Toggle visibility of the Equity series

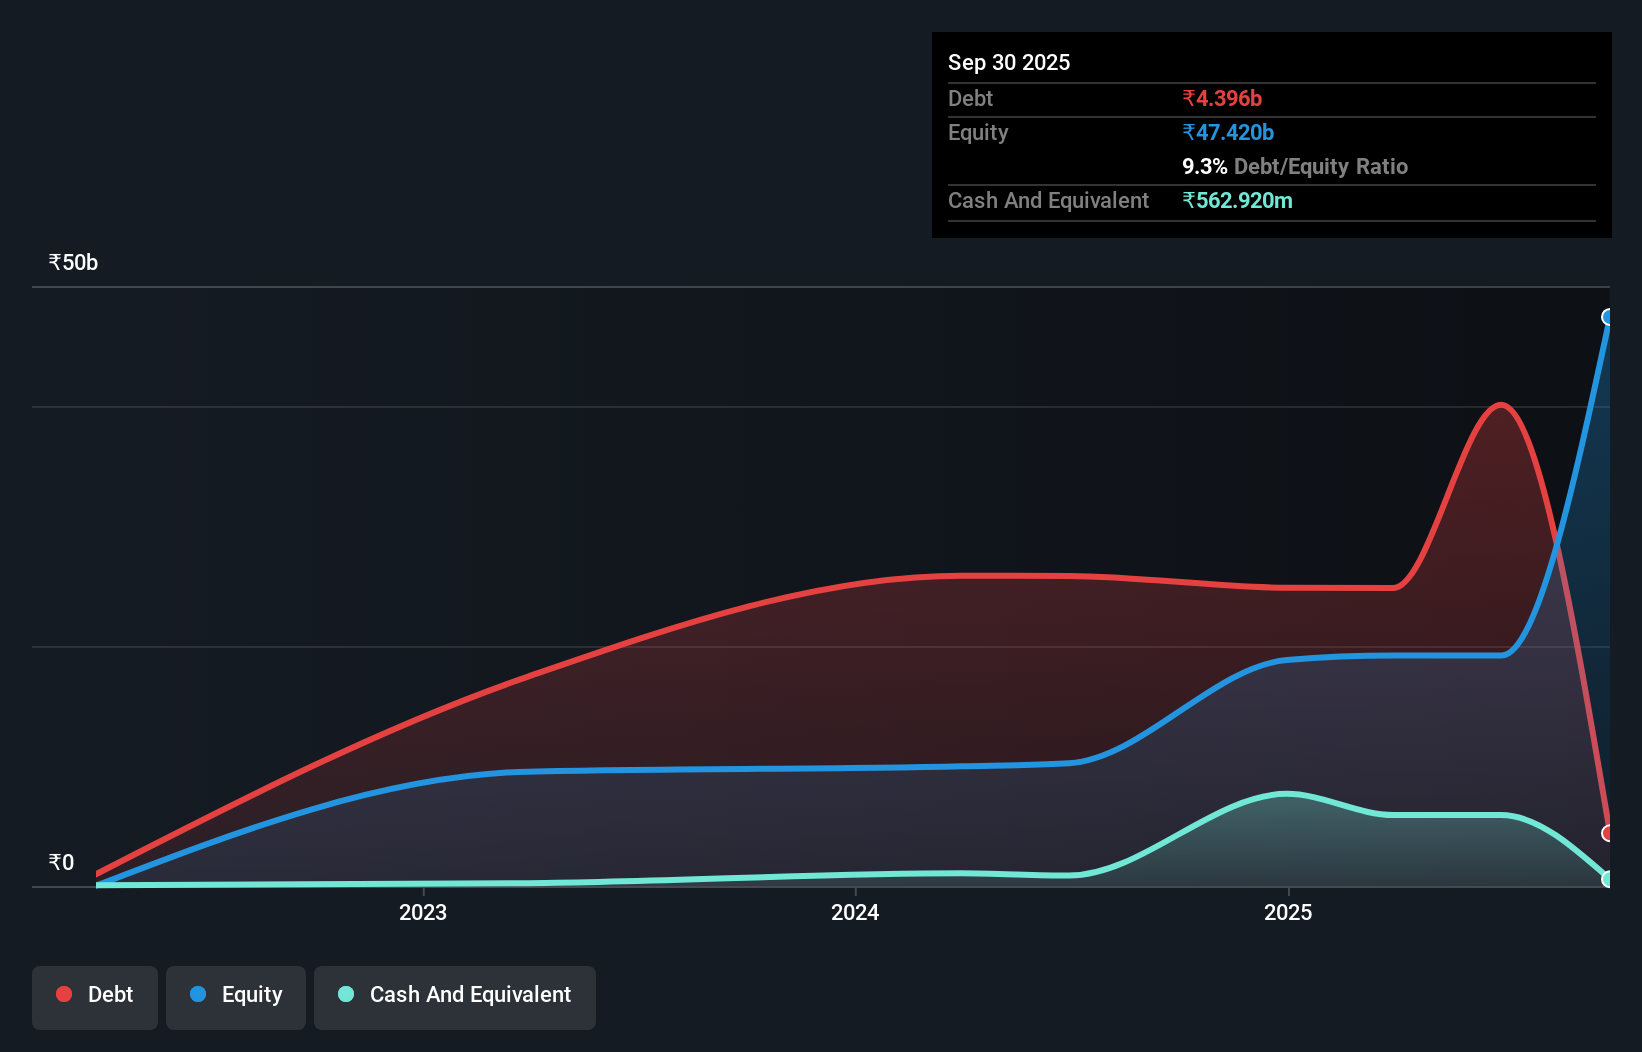point(235,995)
